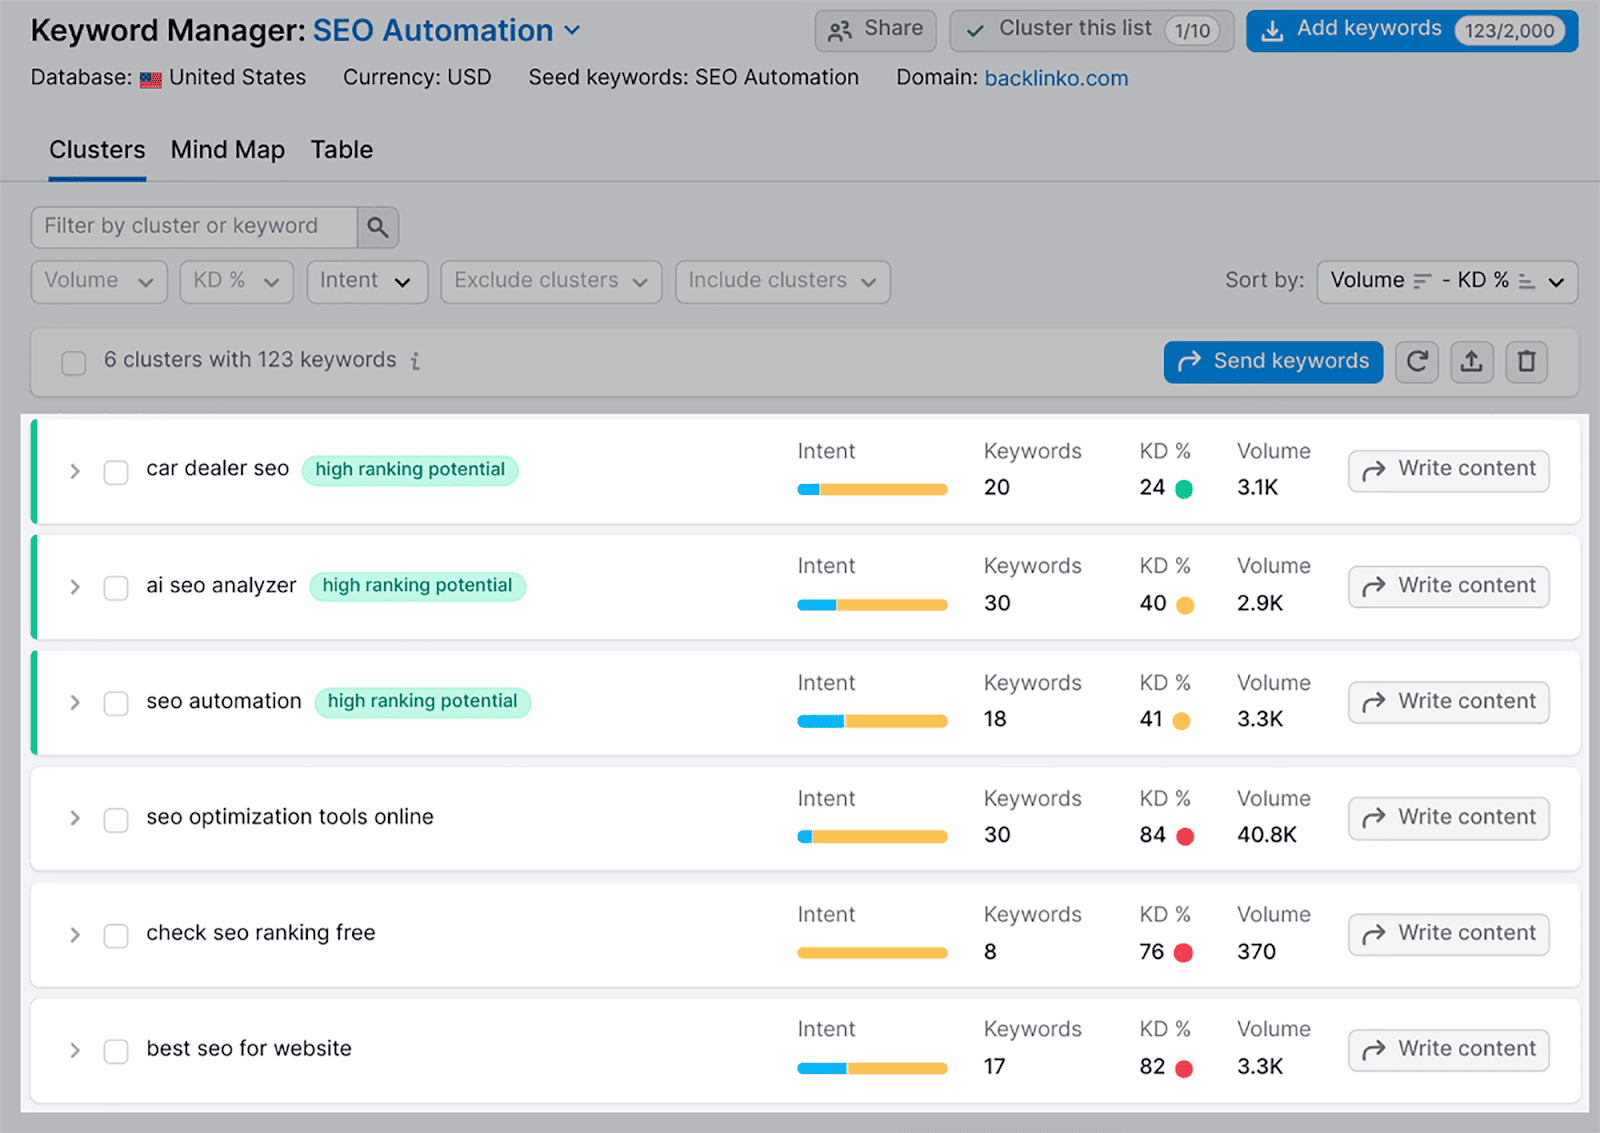The width and height of the screenshot is (1600, 1133).
Task: Click the export icon next to refresh
Action: [x=1471, y=361]
